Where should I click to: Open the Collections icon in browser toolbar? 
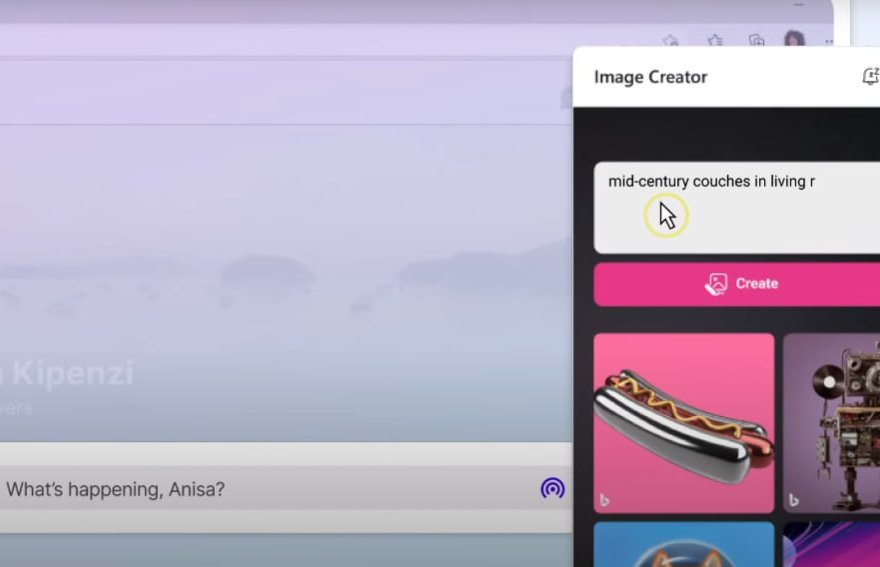click(x=757, y=41)
